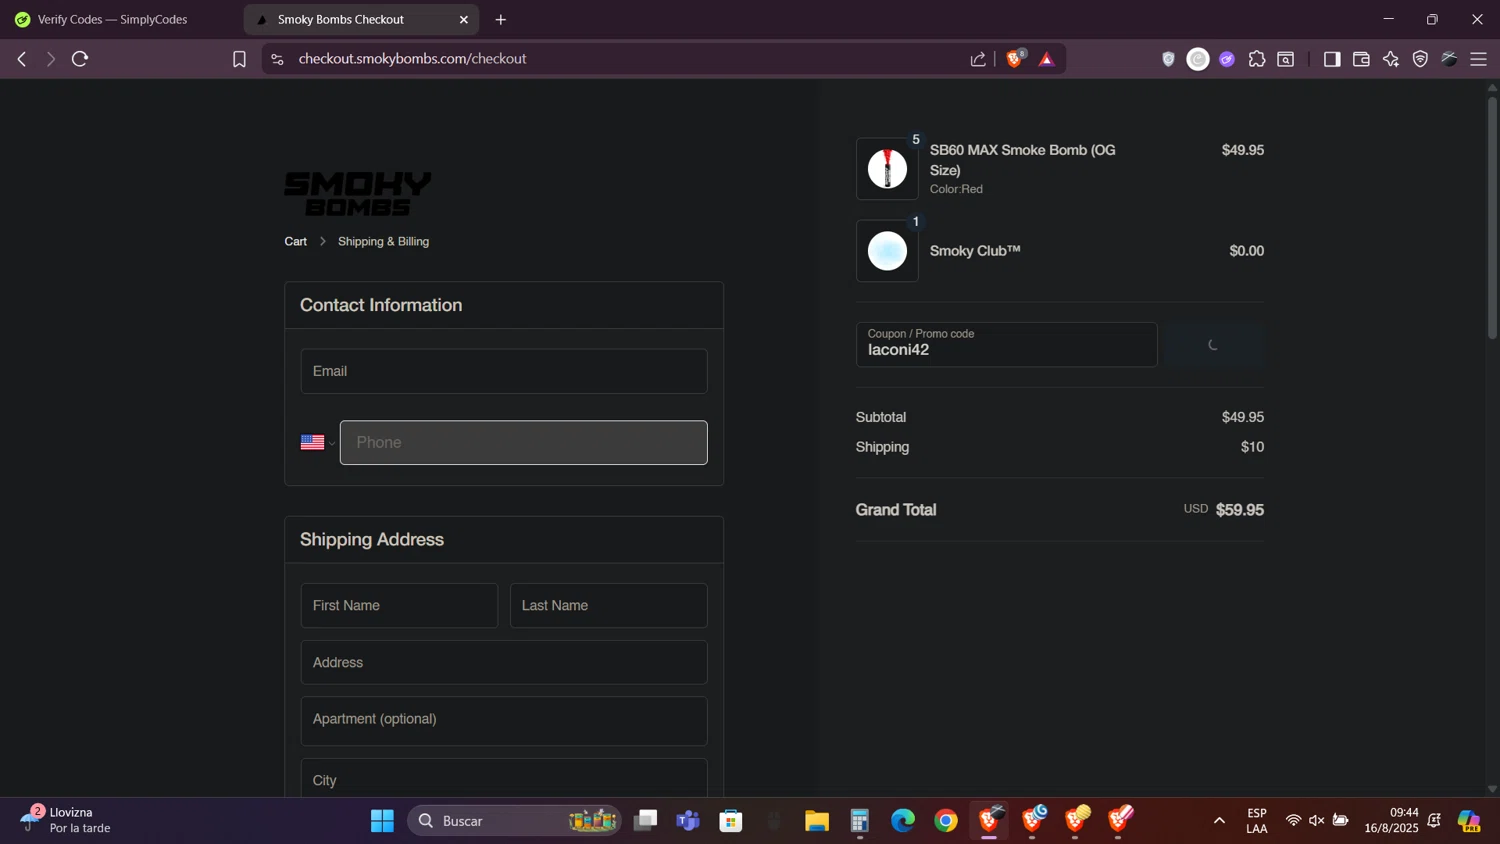The height and width of the screenshot is (844, 1500).
Task: Go back to previous page
Action: (x=21, y=59)
